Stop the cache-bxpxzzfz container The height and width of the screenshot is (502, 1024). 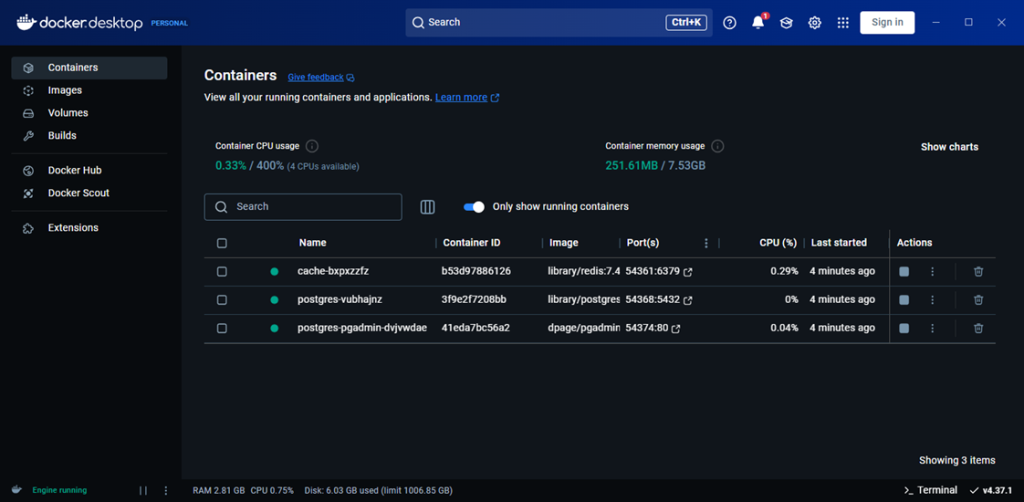[x=904, y=271]
